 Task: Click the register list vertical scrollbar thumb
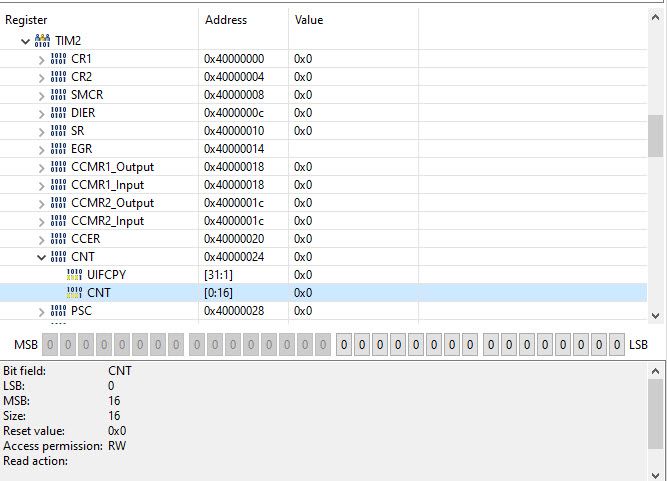656,136
